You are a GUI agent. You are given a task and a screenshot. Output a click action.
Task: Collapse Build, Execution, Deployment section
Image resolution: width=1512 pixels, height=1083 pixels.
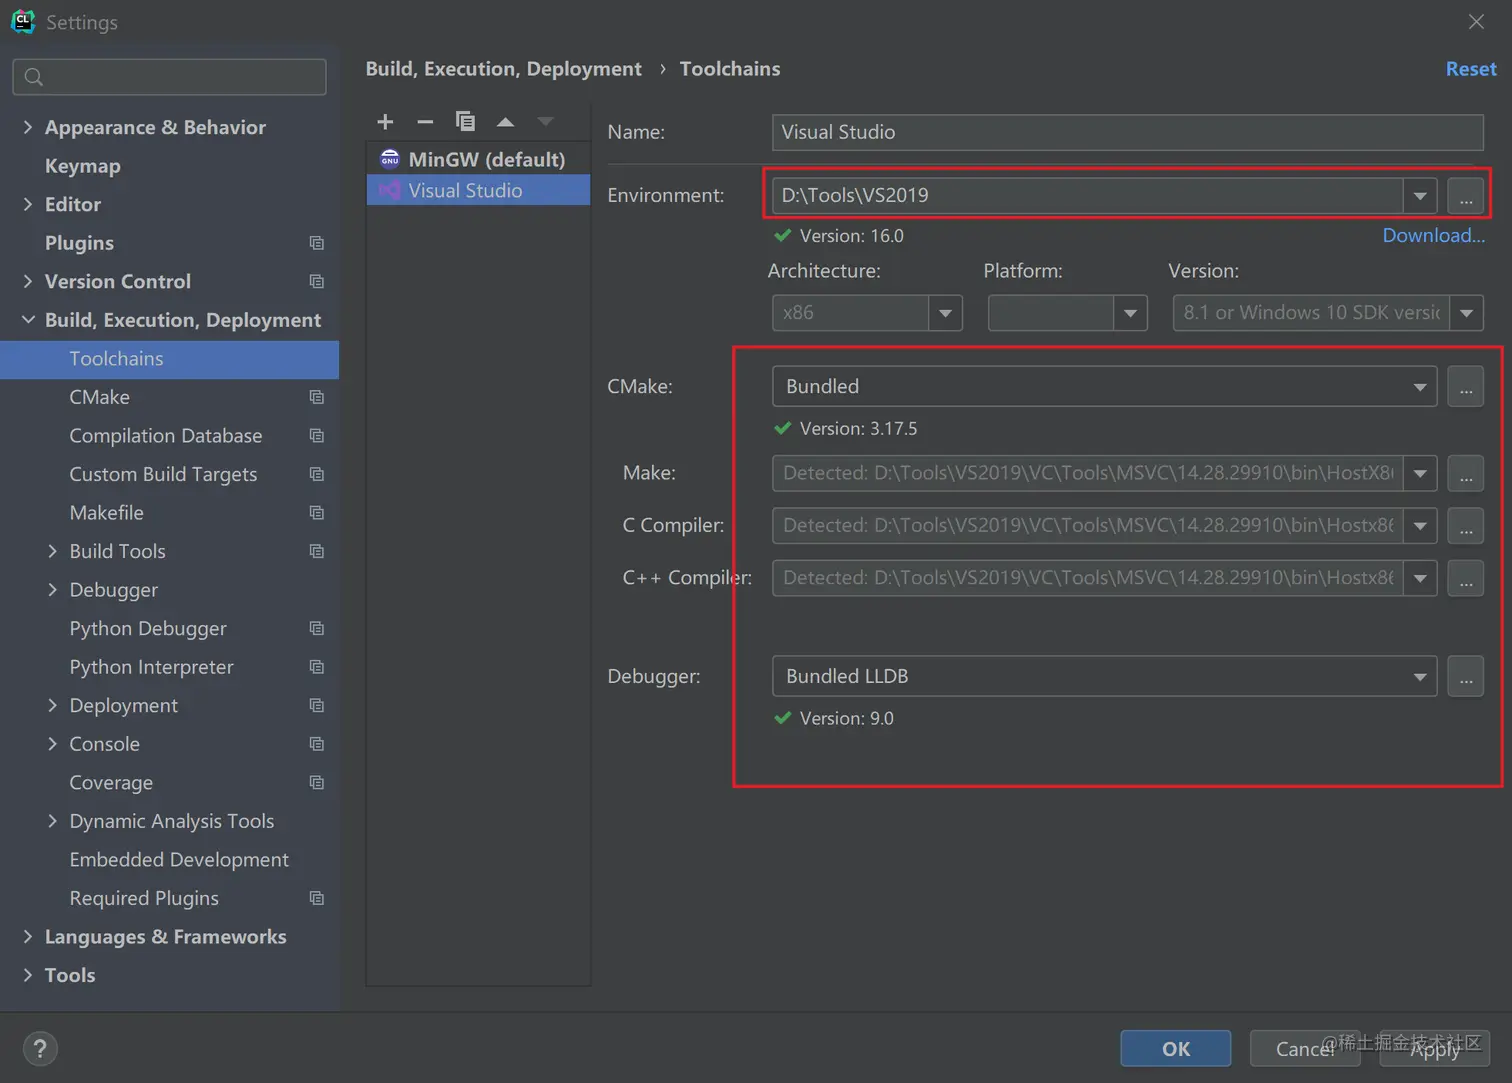[28, 320]
